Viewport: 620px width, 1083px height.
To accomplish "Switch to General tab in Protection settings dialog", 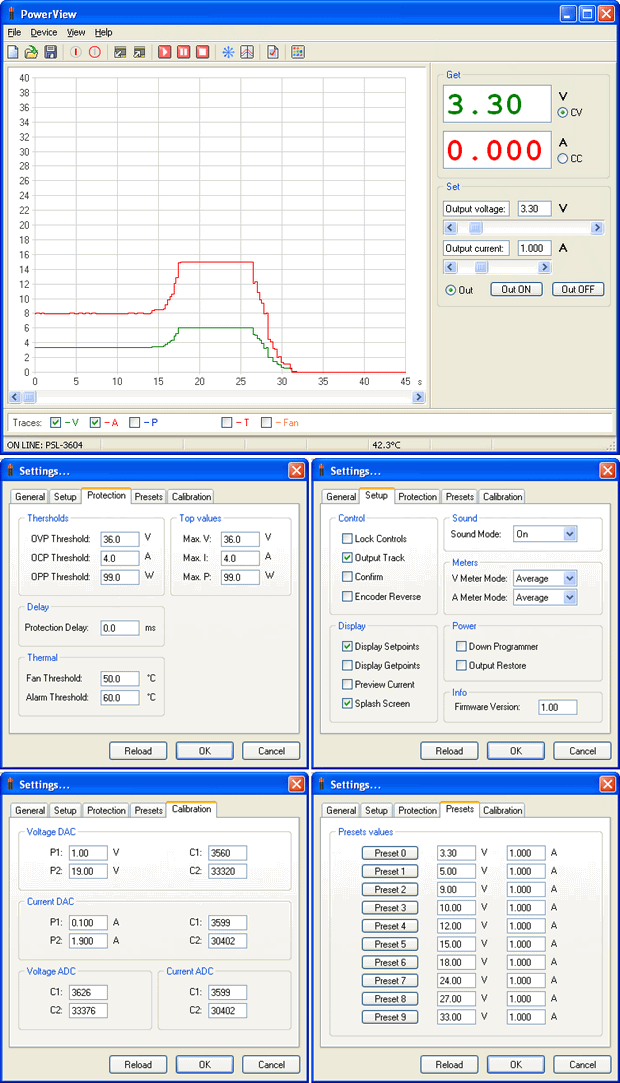I will [30, 496].
